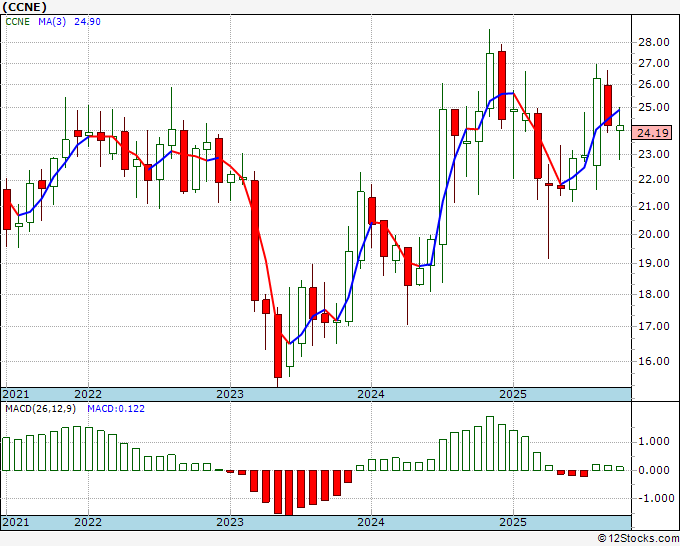The width and height of the screenshot is (680, 546).
Task: Click the green CCNE legend label
Action: (17, 21)
